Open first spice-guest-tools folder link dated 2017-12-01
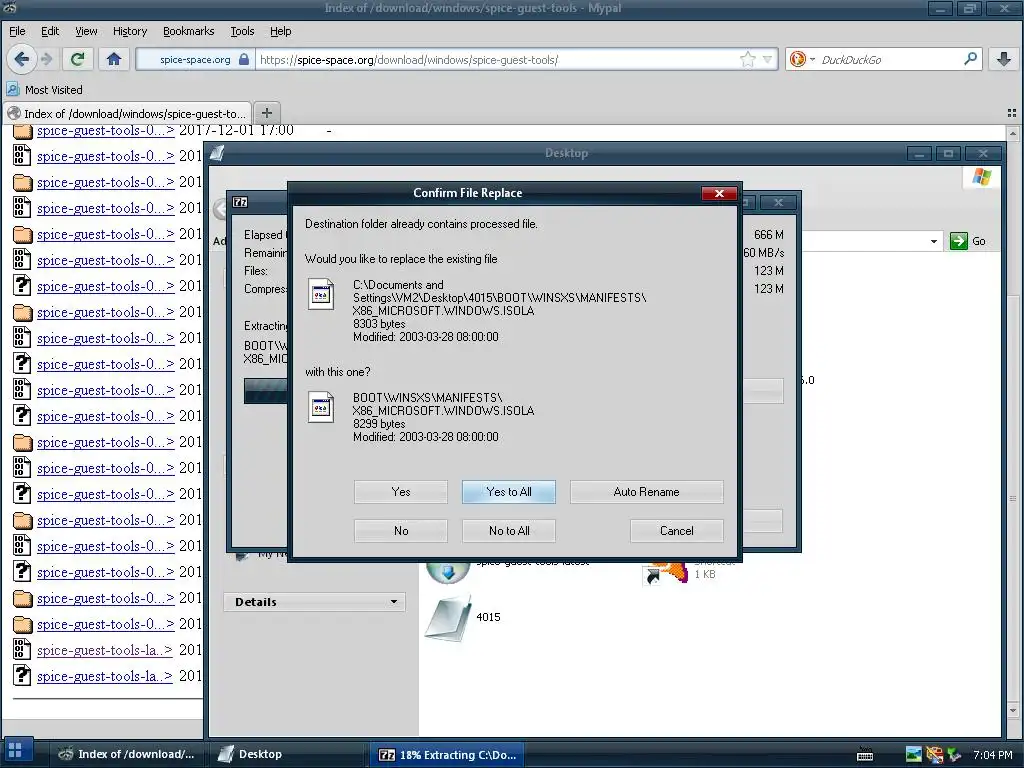1024x768 pixels. pyautogui.click(x=105, y=130)
